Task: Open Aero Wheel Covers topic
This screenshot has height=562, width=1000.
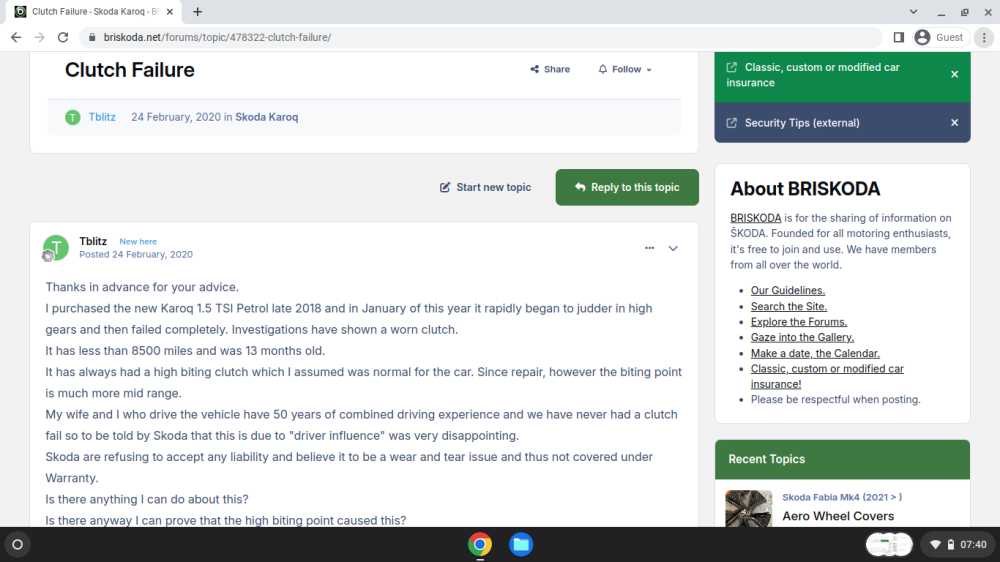Action: point(838,516)
